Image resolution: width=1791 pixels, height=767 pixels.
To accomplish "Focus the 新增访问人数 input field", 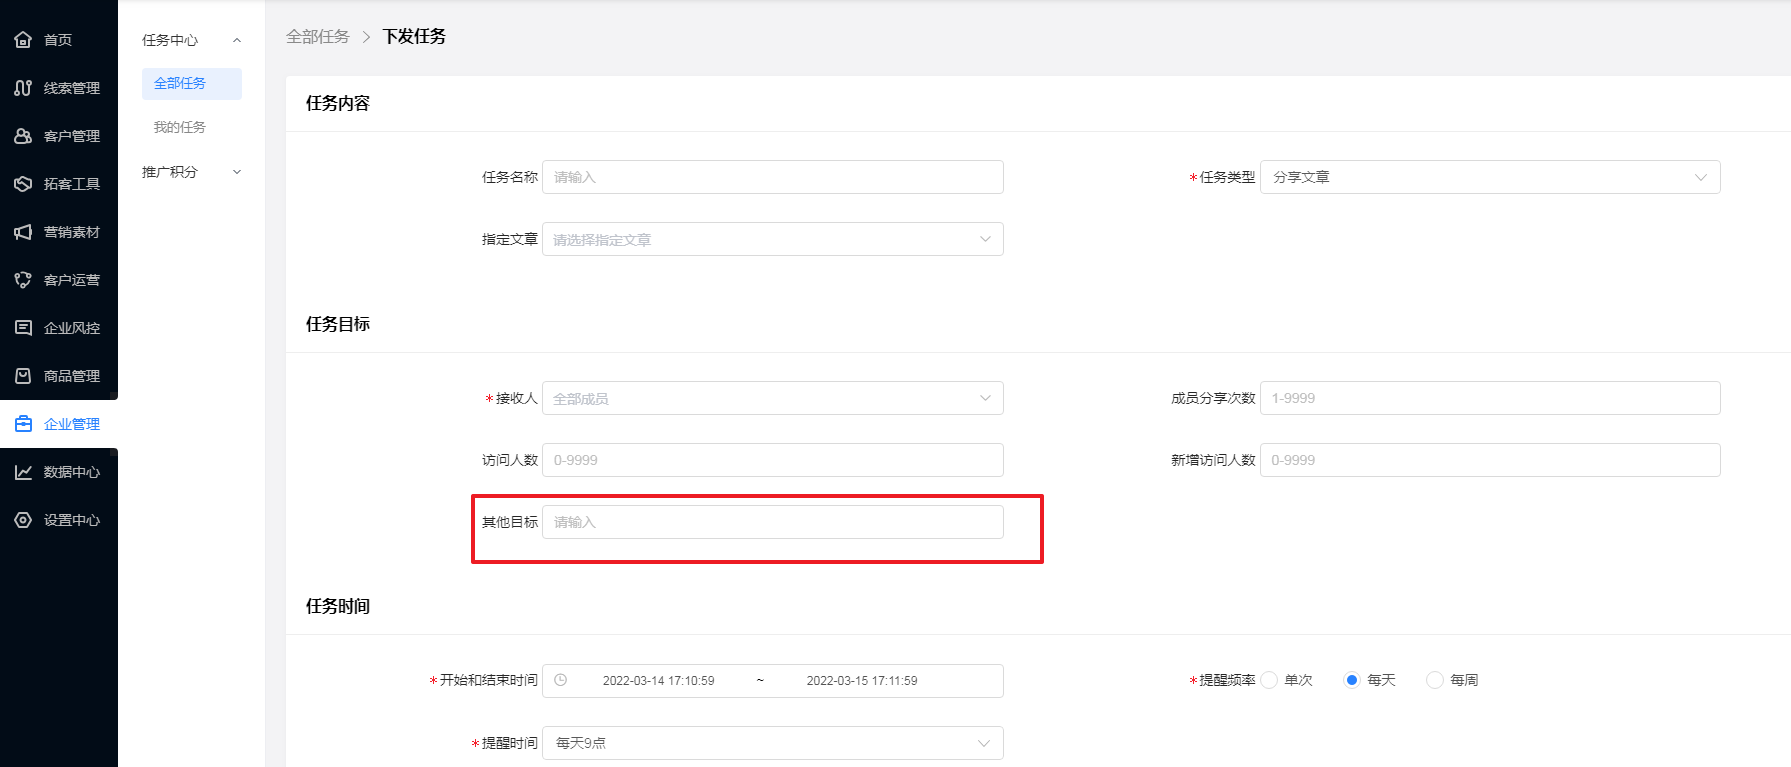I will tap(1490, 460).
